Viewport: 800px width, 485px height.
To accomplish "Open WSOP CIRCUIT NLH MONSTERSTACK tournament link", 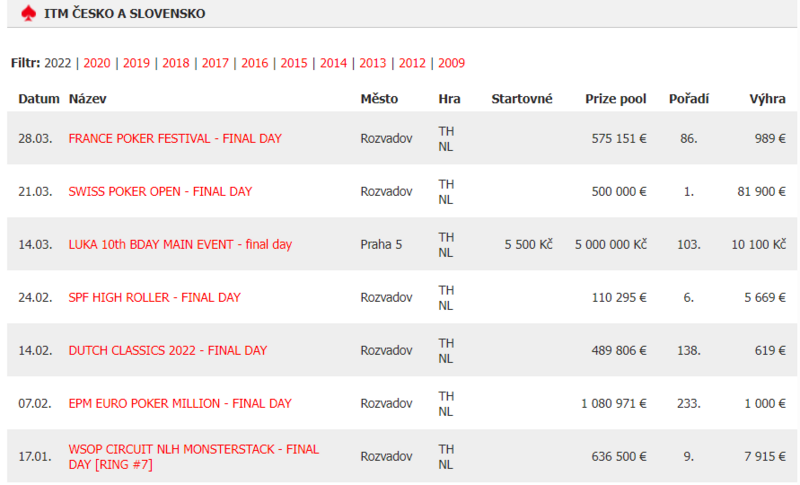I will 194,457.
